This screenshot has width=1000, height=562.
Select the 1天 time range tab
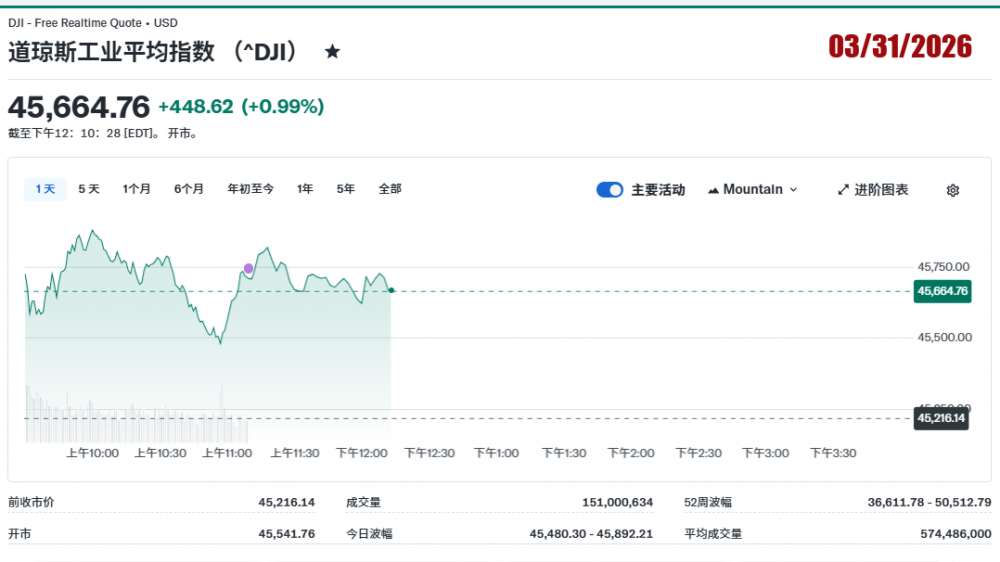tap(45, 189)
